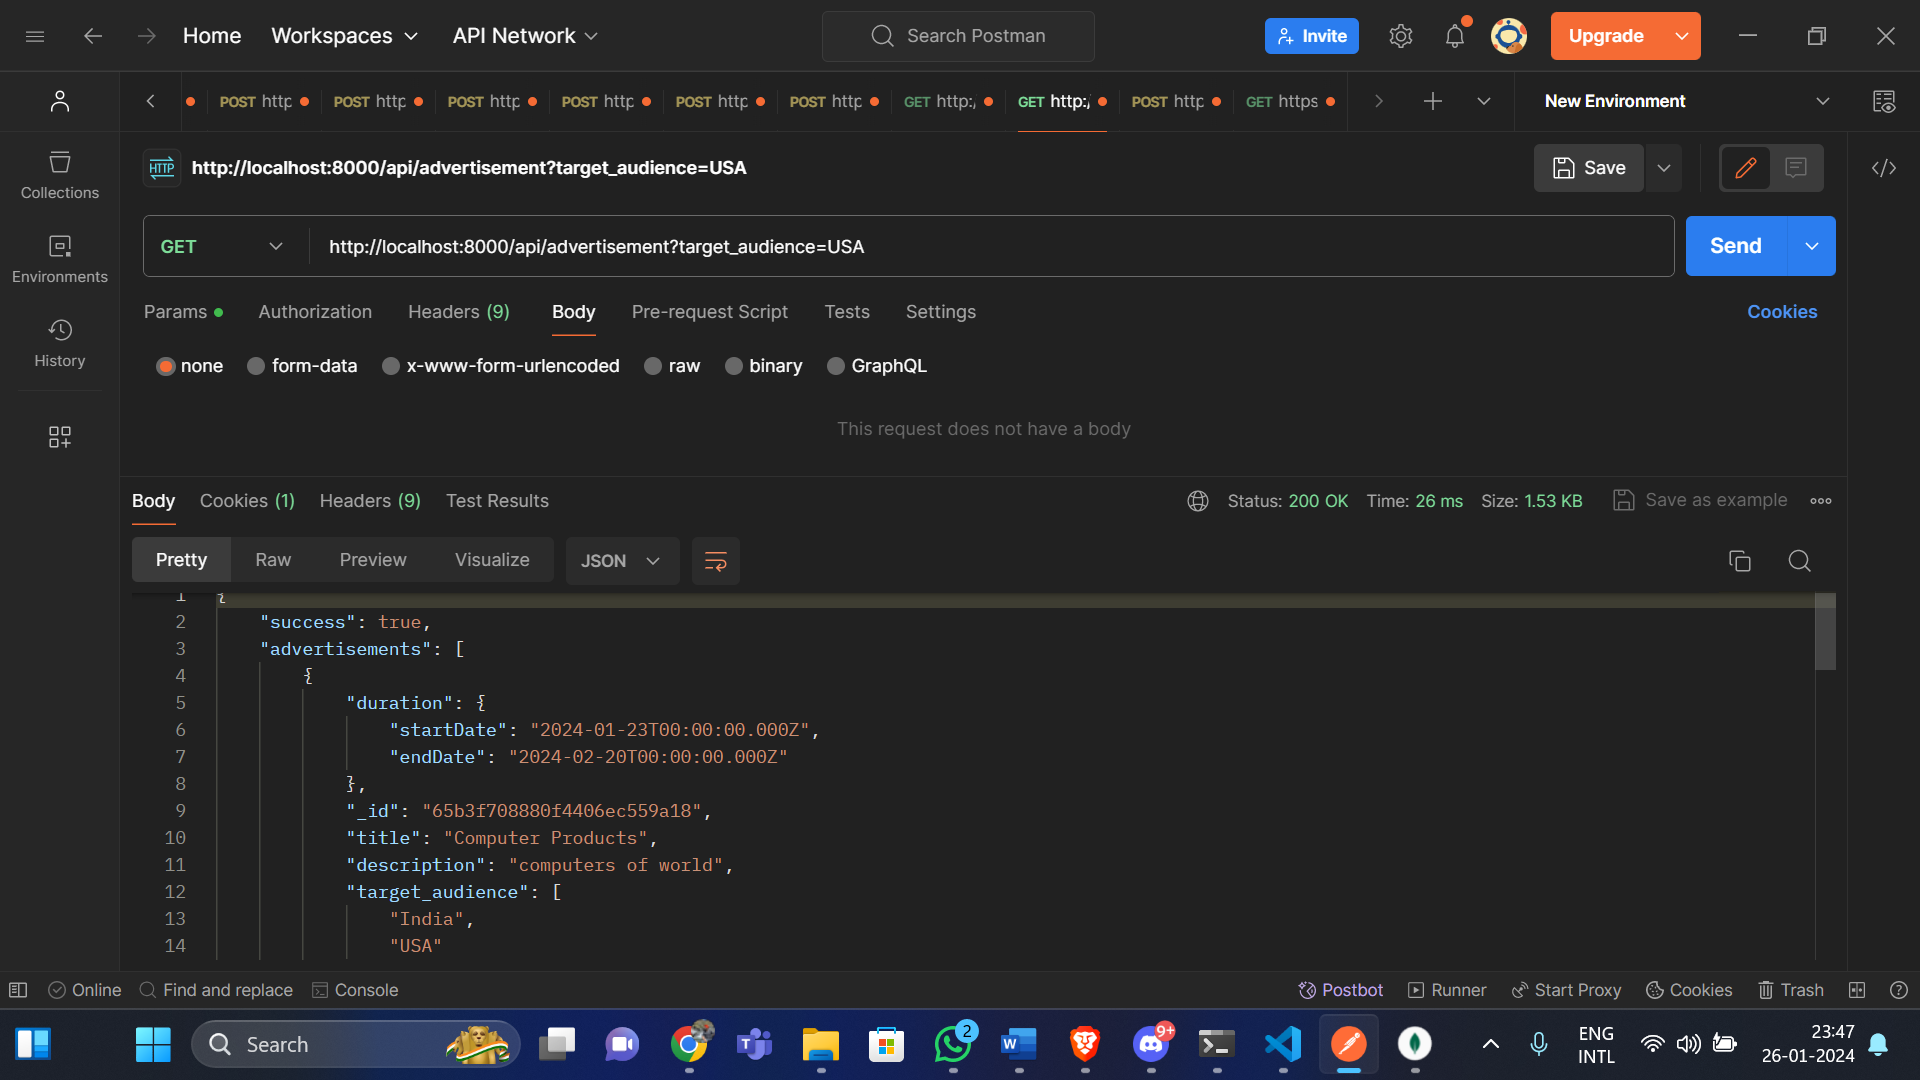Viewport: 1920px width, 1080px height.
Task: Open the request comments icon
Action: tap(1796, 168)
